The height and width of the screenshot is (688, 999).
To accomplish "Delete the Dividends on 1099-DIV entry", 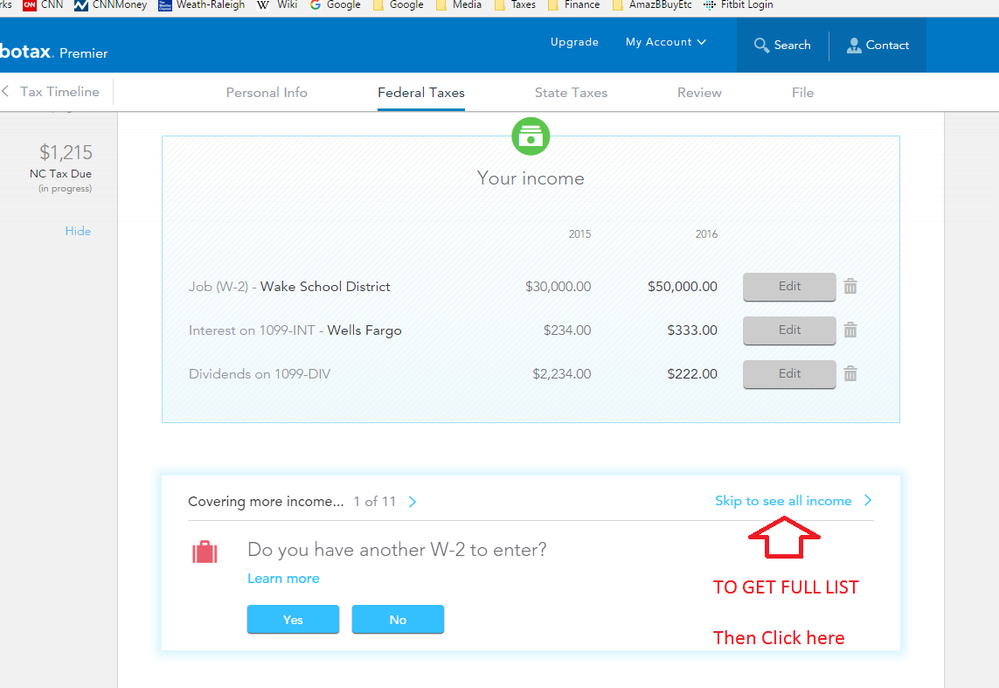I will pyautogui.click(x=850, y=374).
